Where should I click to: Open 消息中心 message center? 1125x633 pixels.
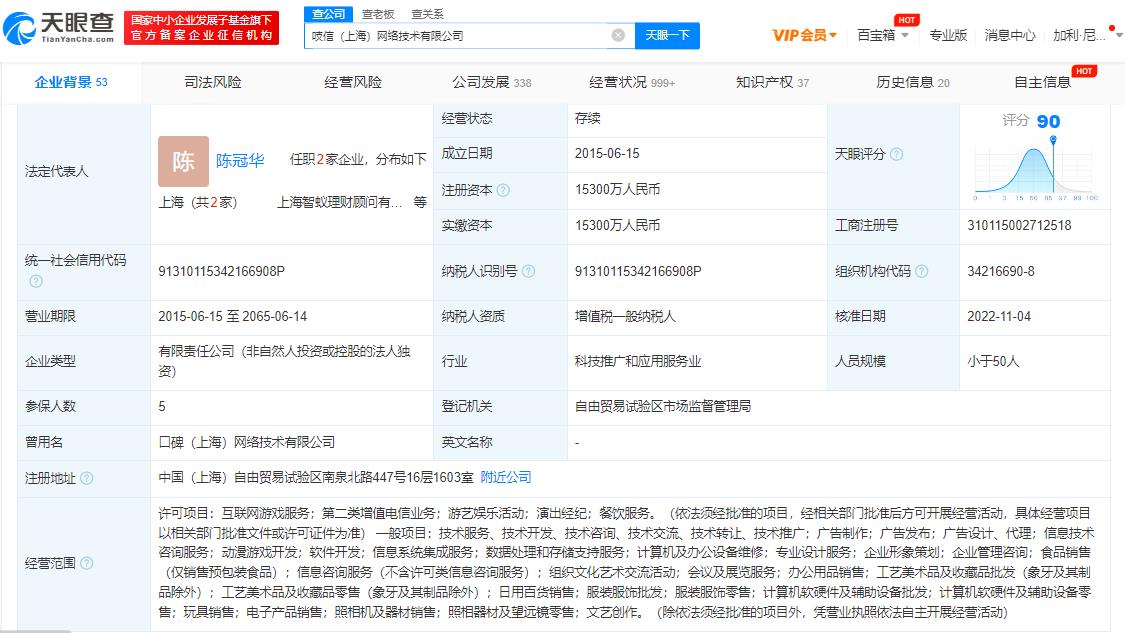(x=1009, y=35)
